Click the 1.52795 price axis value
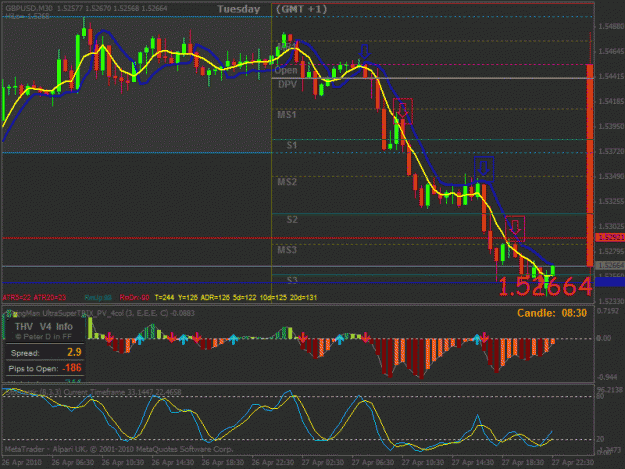 click(611, 251)
